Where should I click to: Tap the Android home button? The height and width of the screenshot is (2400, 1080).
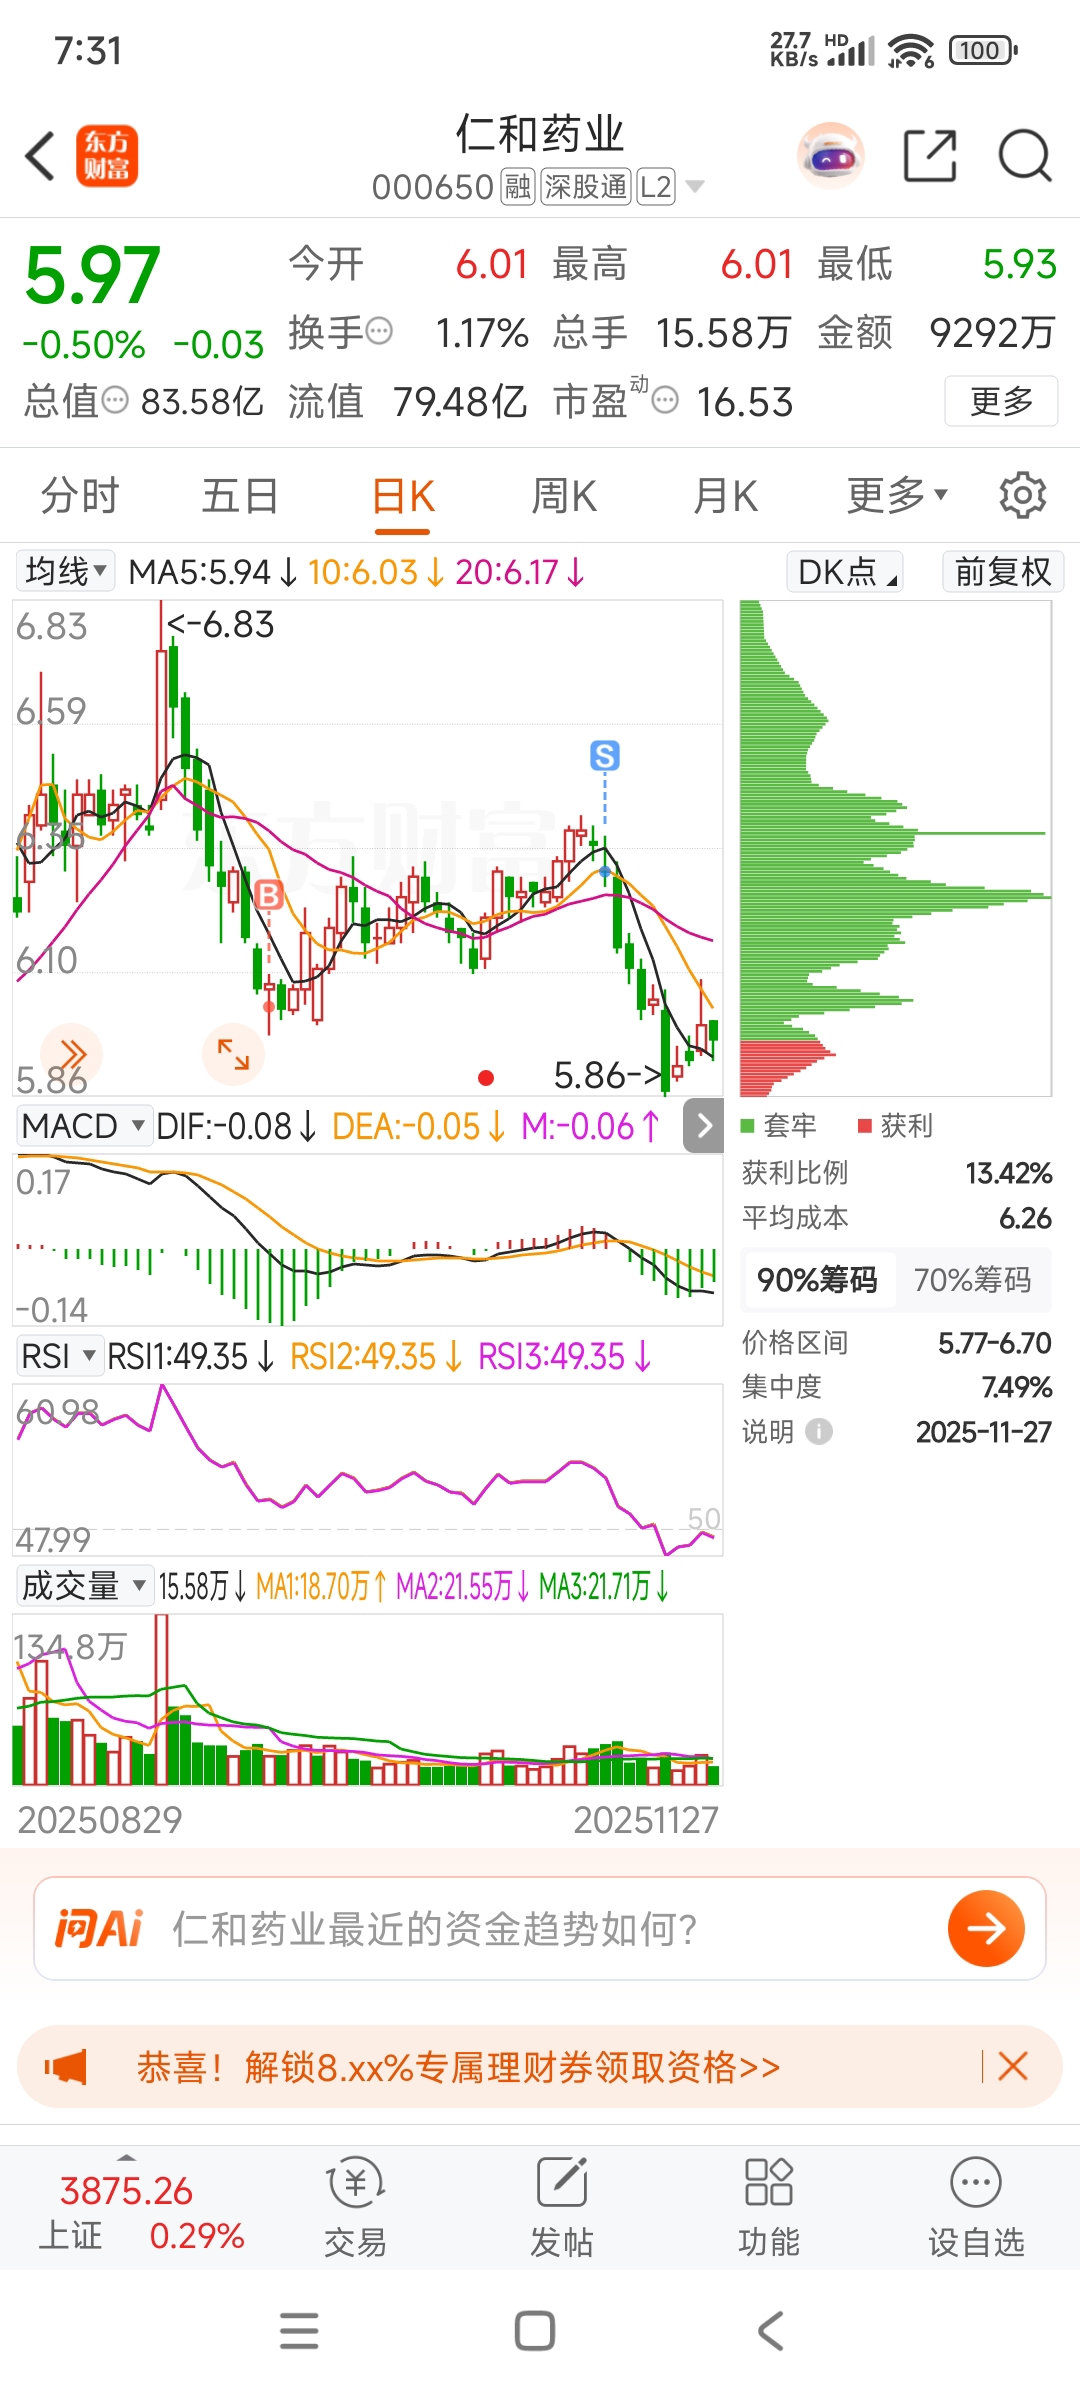click(x=535, y=2331)
